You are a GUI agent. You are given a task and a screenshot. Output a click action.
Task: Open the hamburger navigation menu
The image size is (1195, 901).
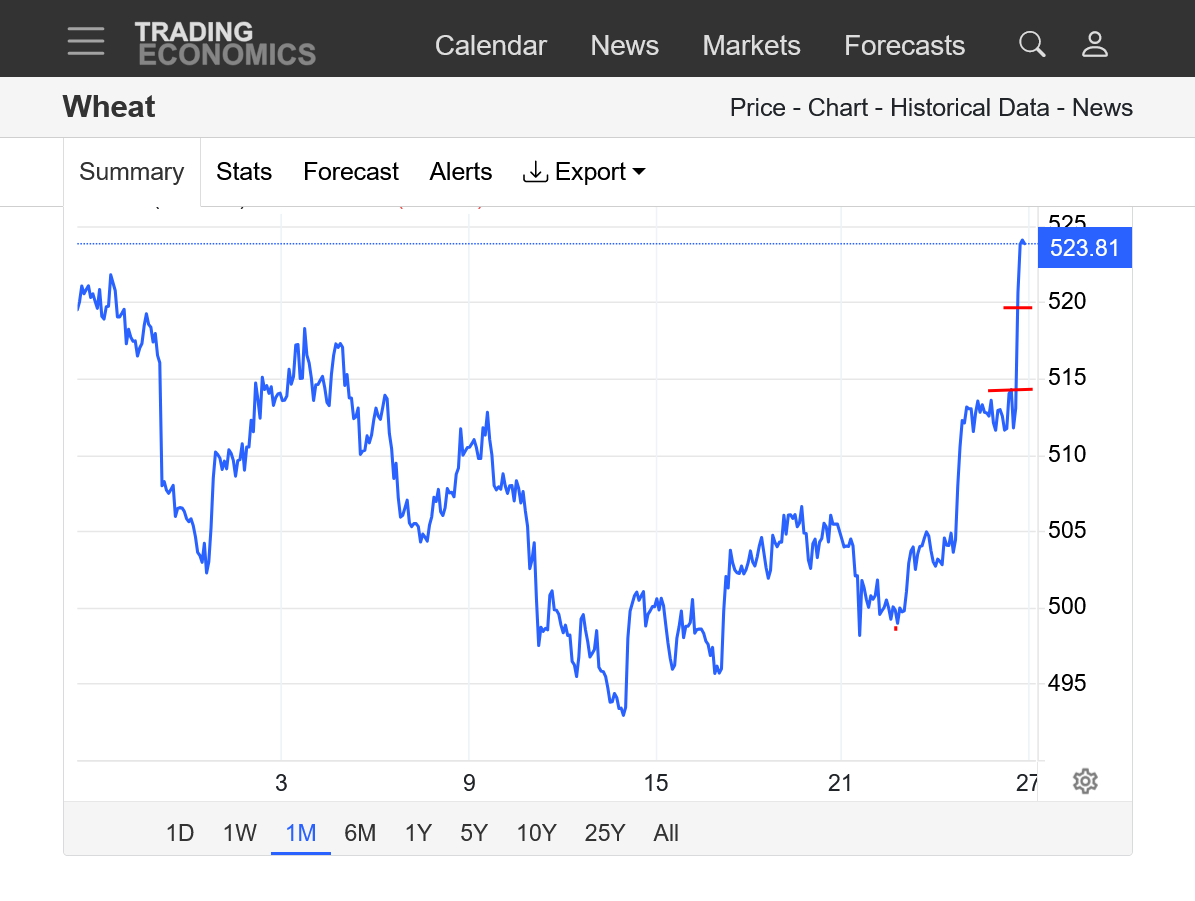click(x=86, y=41)
